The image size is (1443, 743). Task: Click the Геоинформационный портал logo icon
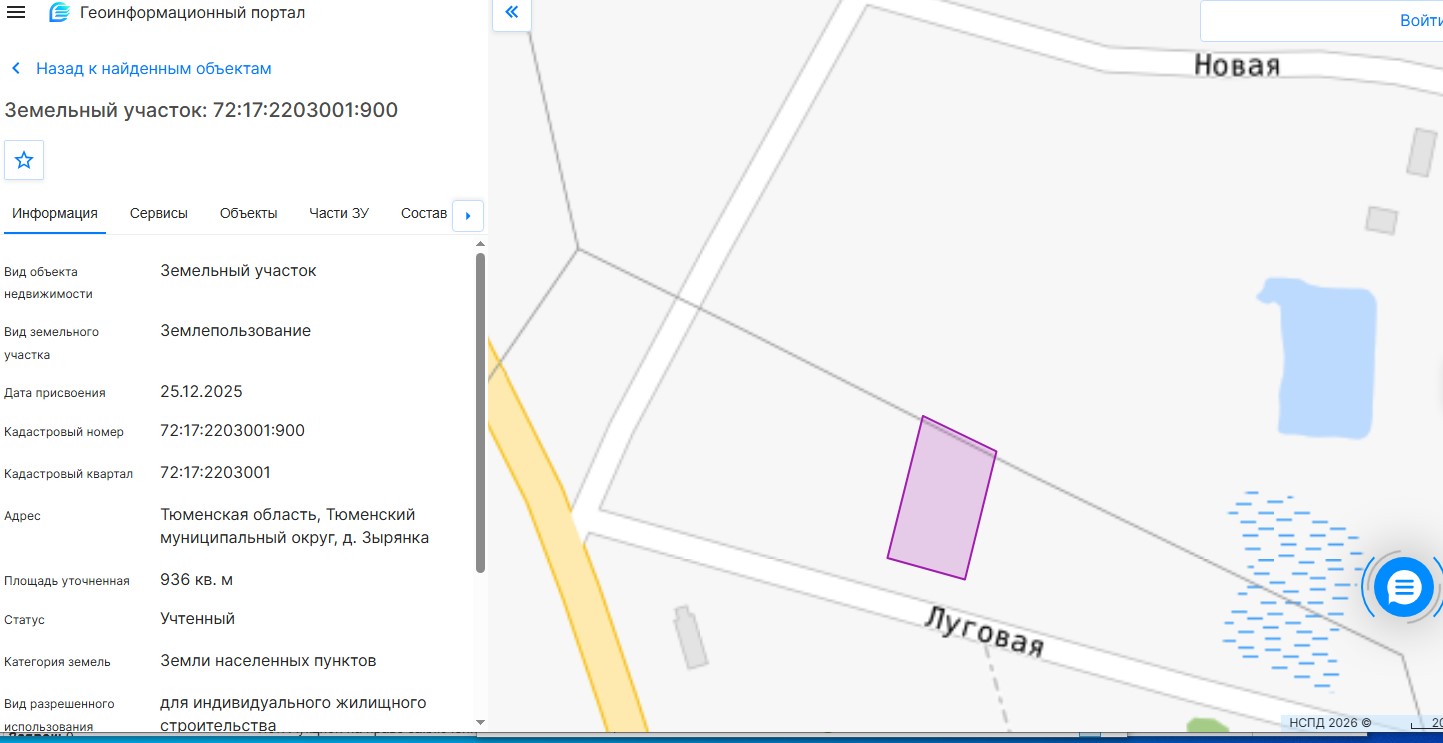[60, 13]
